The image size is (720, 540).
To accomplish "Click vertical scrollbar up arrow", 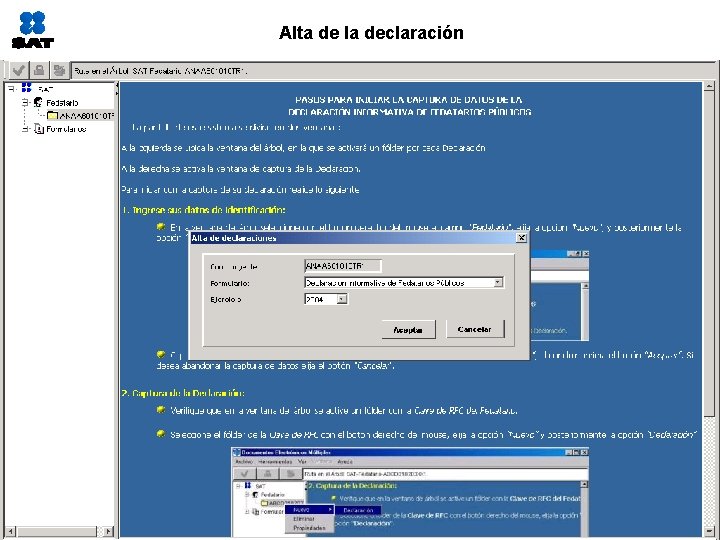I will [x=709, y=86].
